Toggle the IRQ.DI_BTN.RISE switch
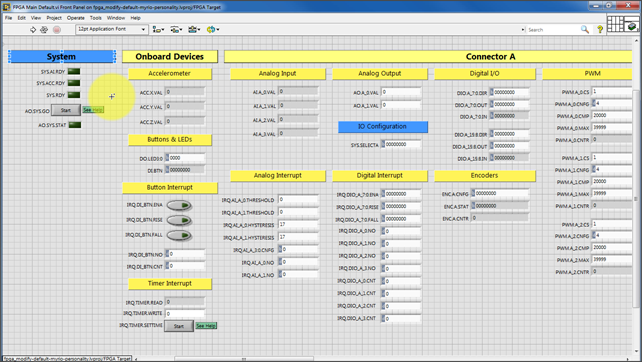642x362 pixels. click(x=179, y=220)
